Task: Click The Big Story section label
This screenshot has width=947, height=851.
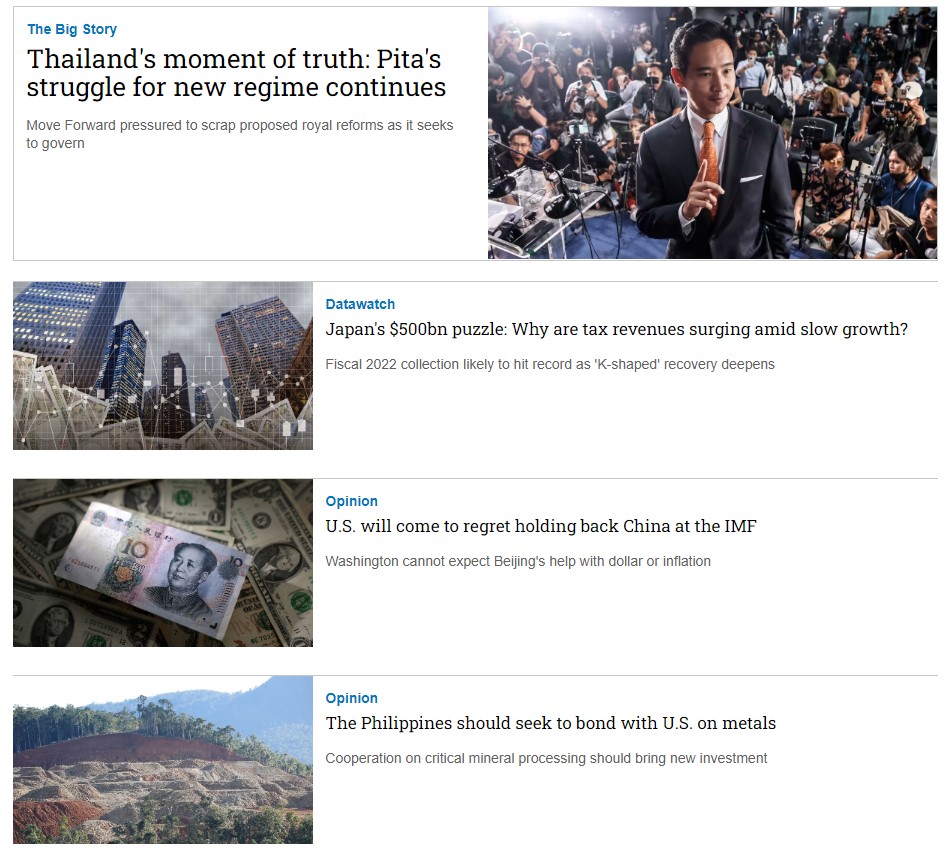Action: tap(72, 29)
